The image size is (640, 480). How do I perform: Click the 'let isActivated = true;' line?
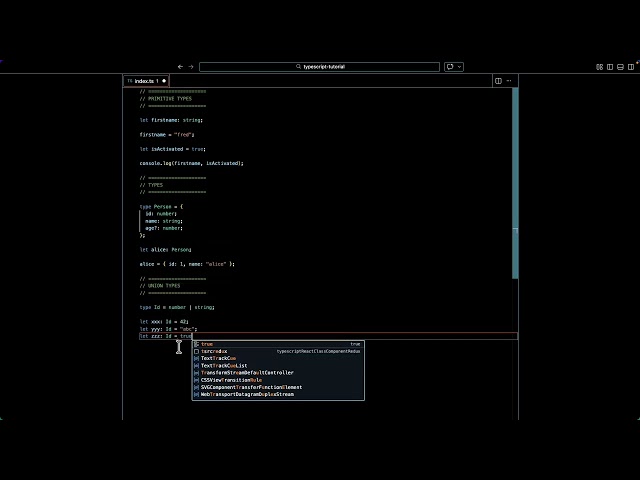click(x=172, y=149)
